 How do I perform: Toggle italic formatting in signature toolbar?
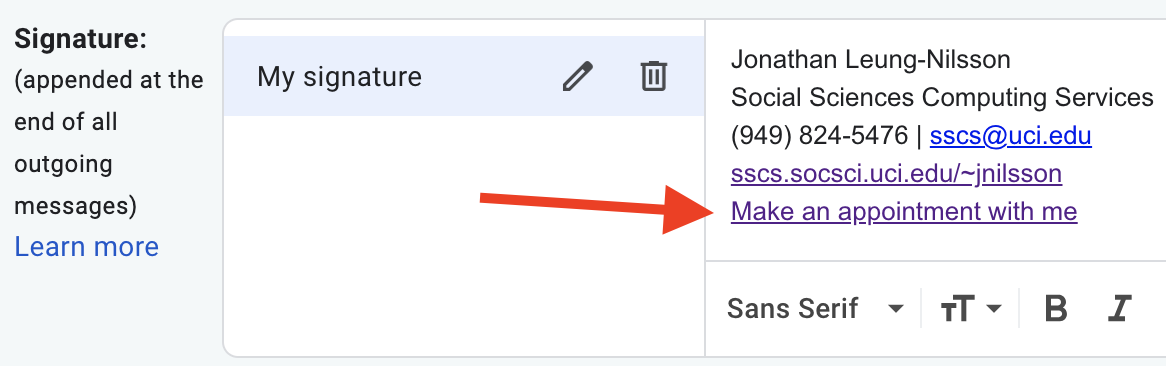click(x=1119, y=307)
